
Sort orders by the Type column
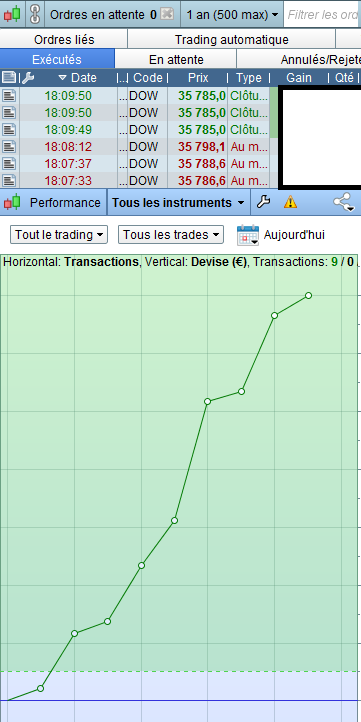249,77
